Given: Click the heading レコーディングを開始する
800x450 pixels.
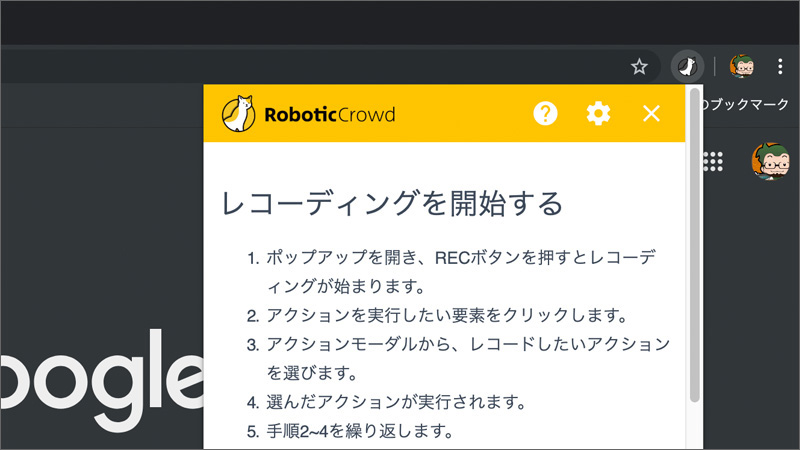Looking at the screenshot, I should [x=392, y=203].
